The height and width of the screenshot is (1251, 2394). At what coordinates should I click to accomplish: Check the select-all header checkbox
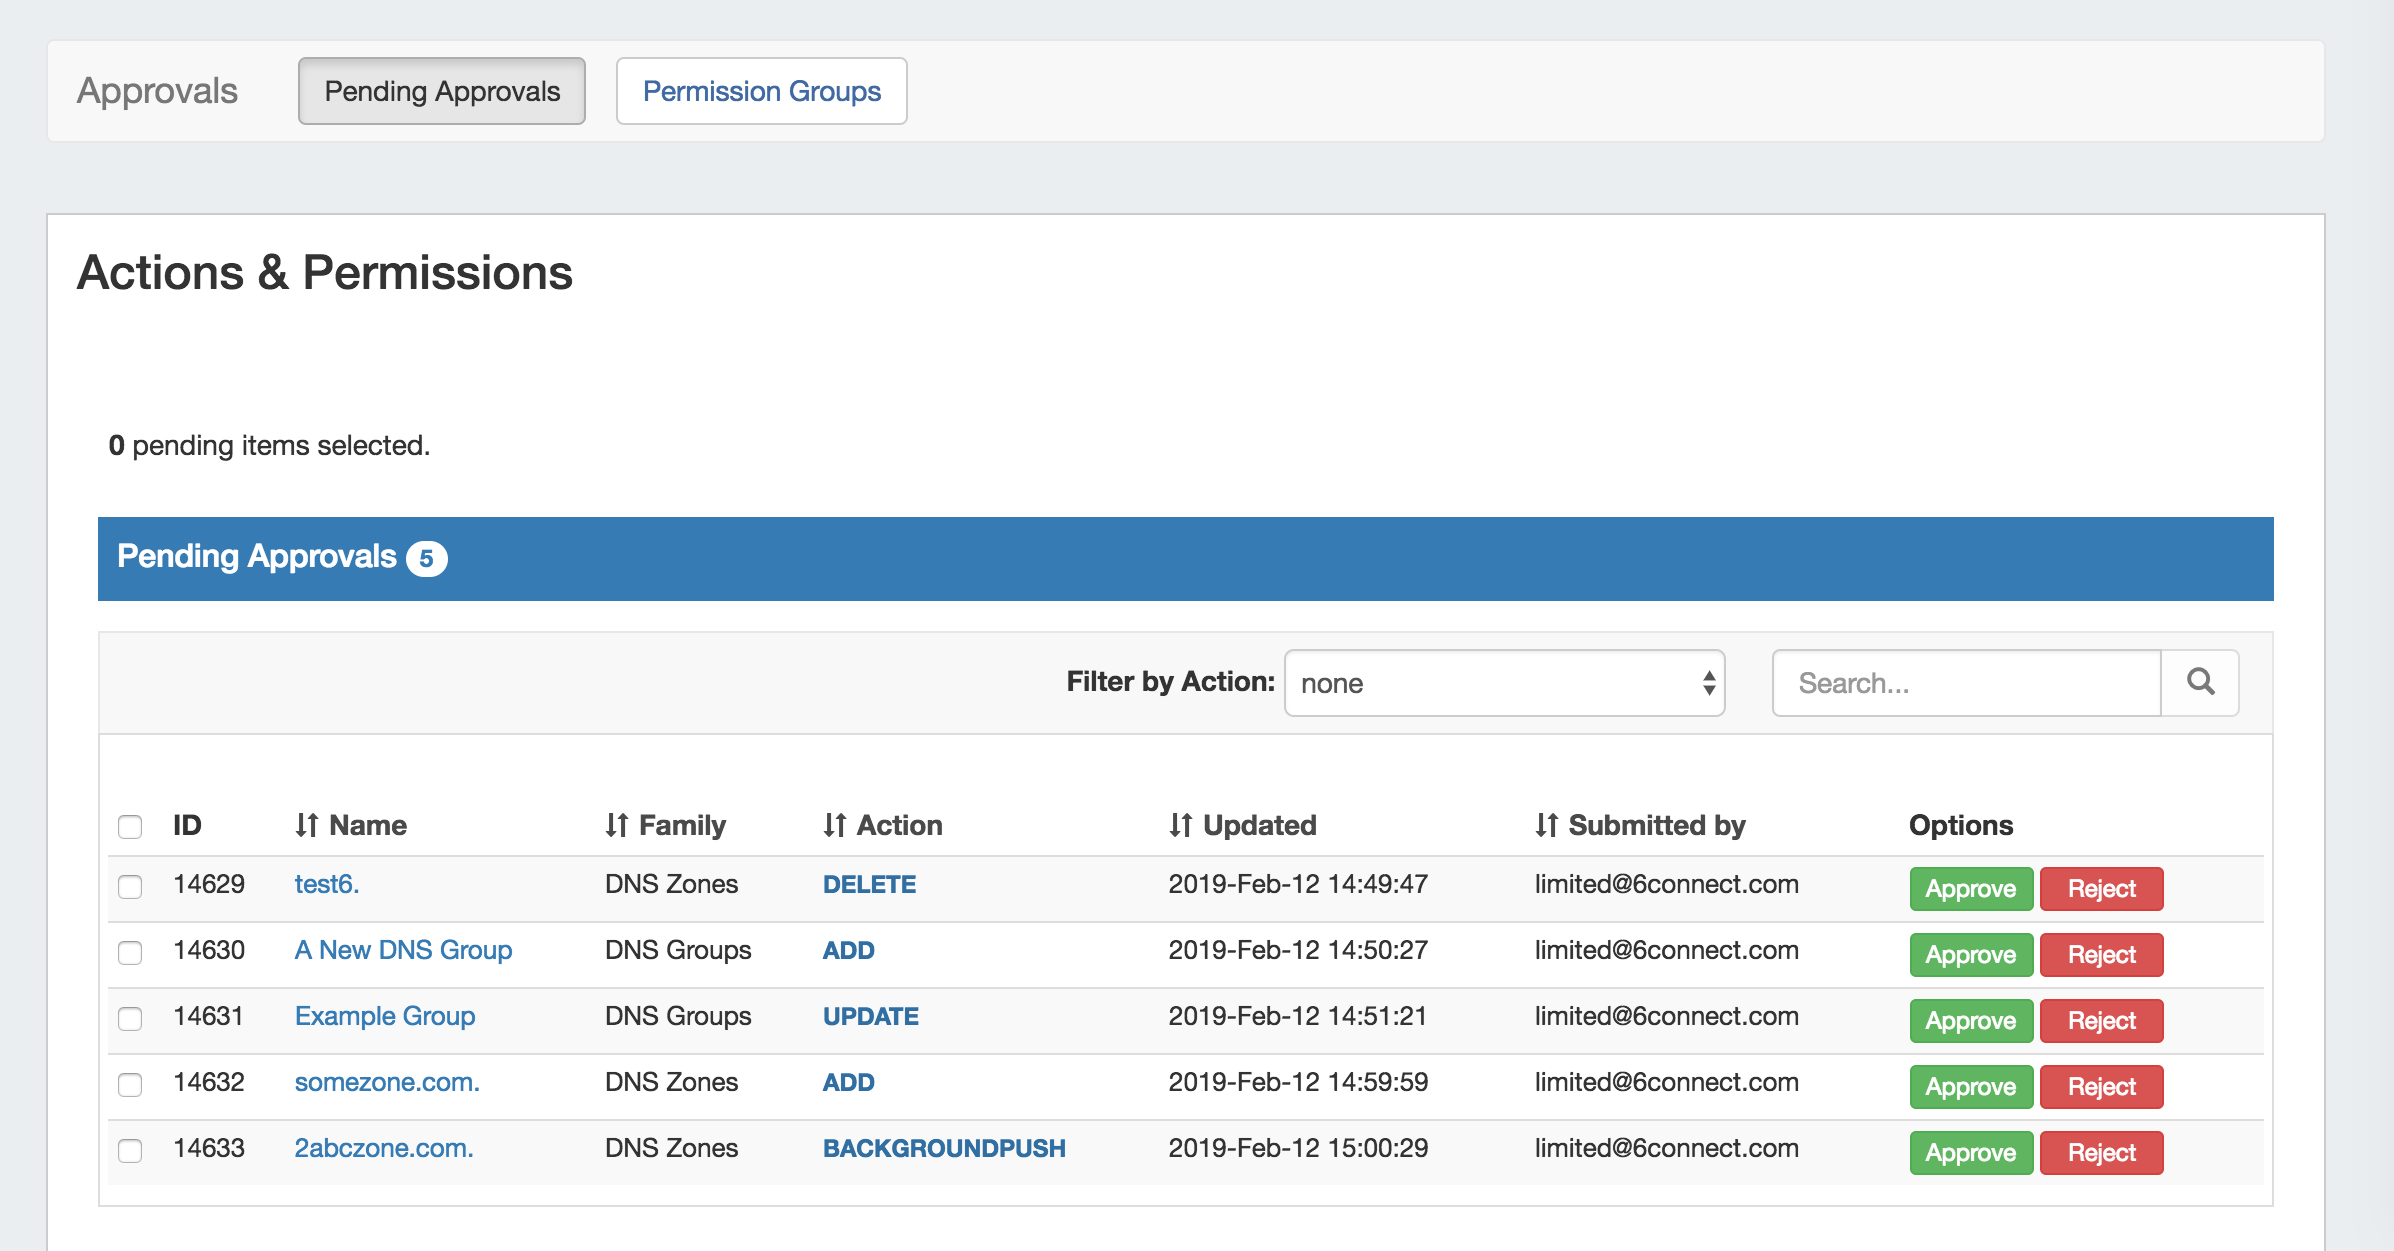[130, 826]
